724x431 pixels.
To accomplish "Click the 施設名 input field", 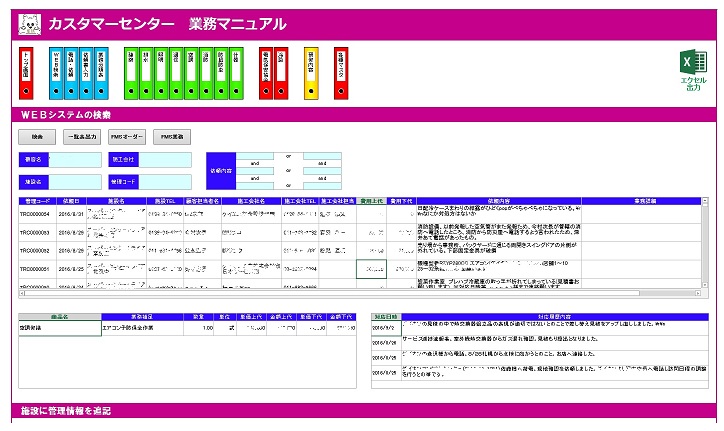I will point(75,182).
